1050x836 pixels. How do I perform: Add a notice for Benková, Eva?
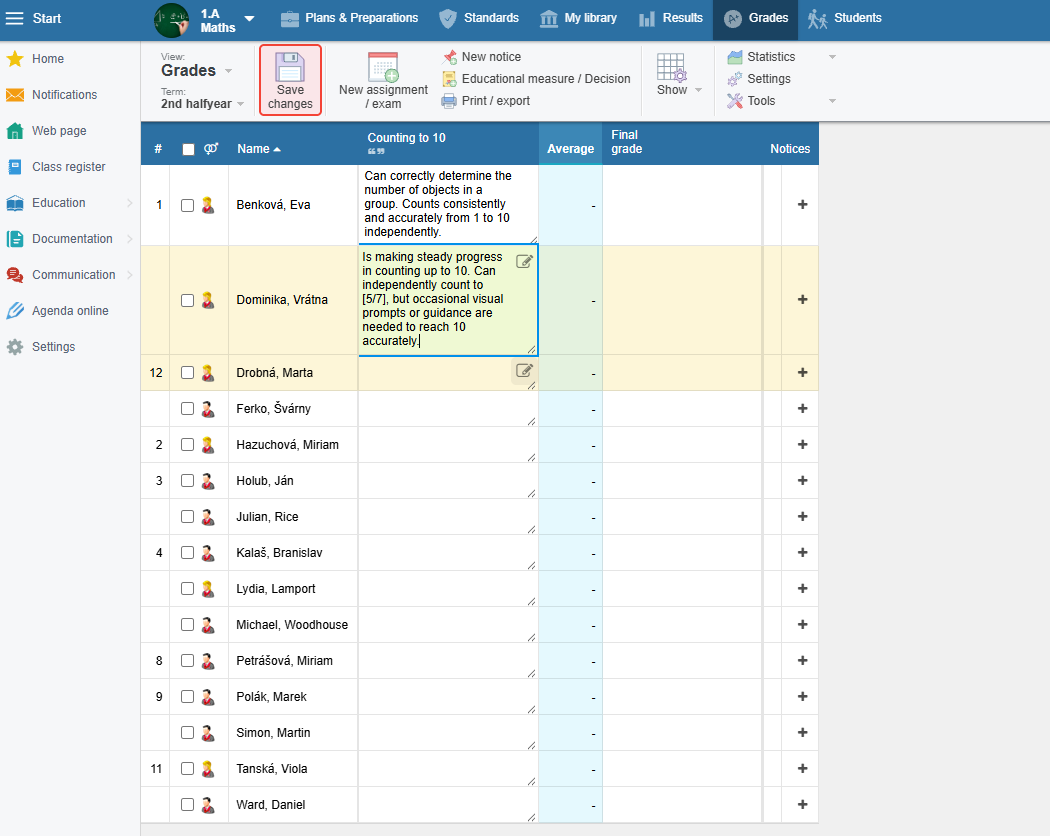point(803,204)
